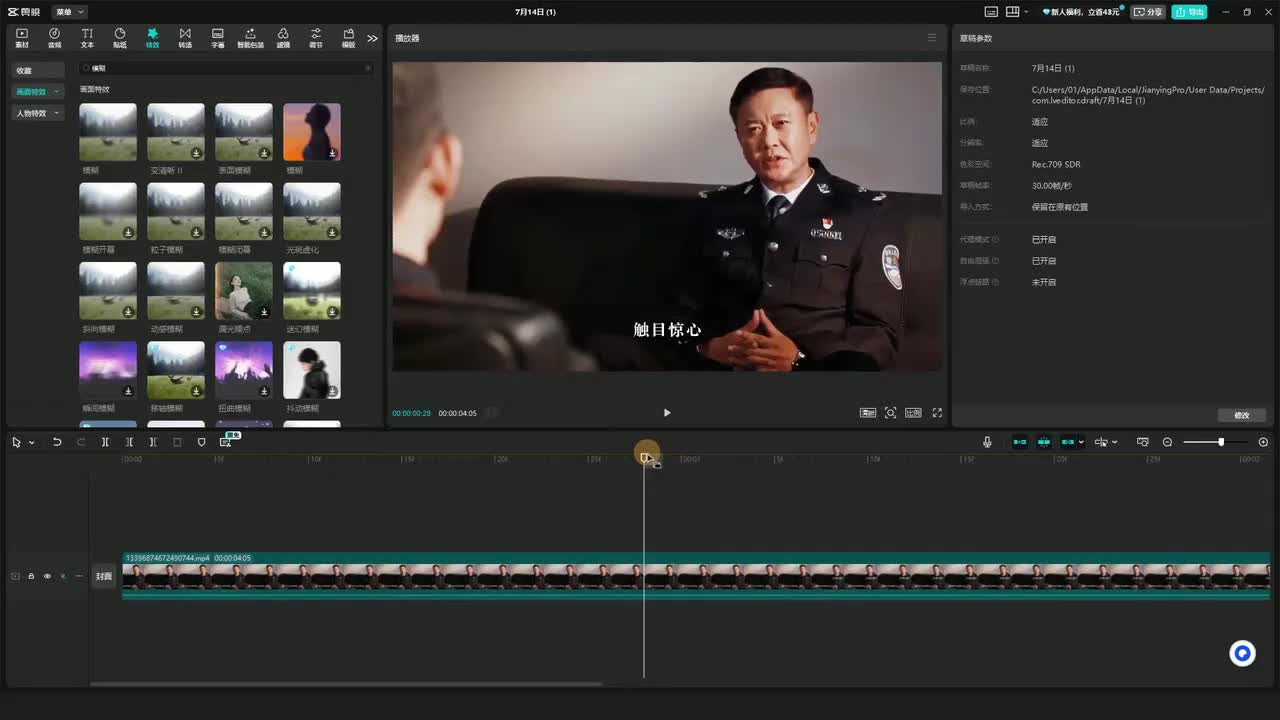Open the aspect ratio option

coord(913,412)
